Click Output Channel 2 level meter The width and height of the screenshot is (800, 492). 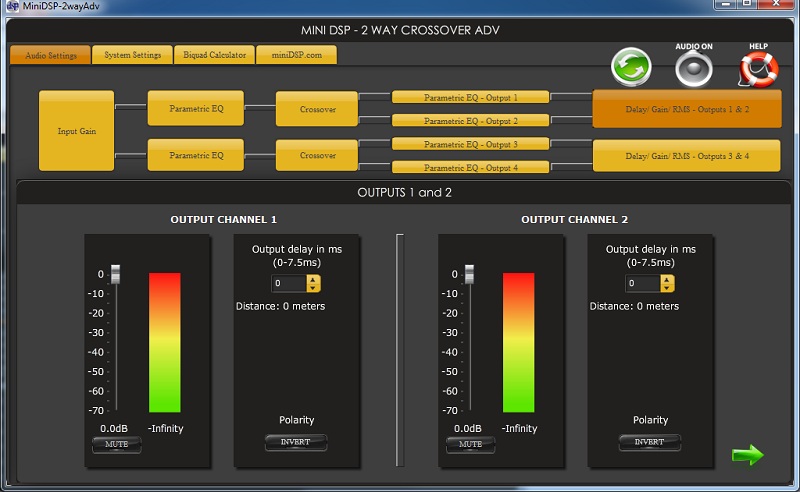(x=518, y=342)
